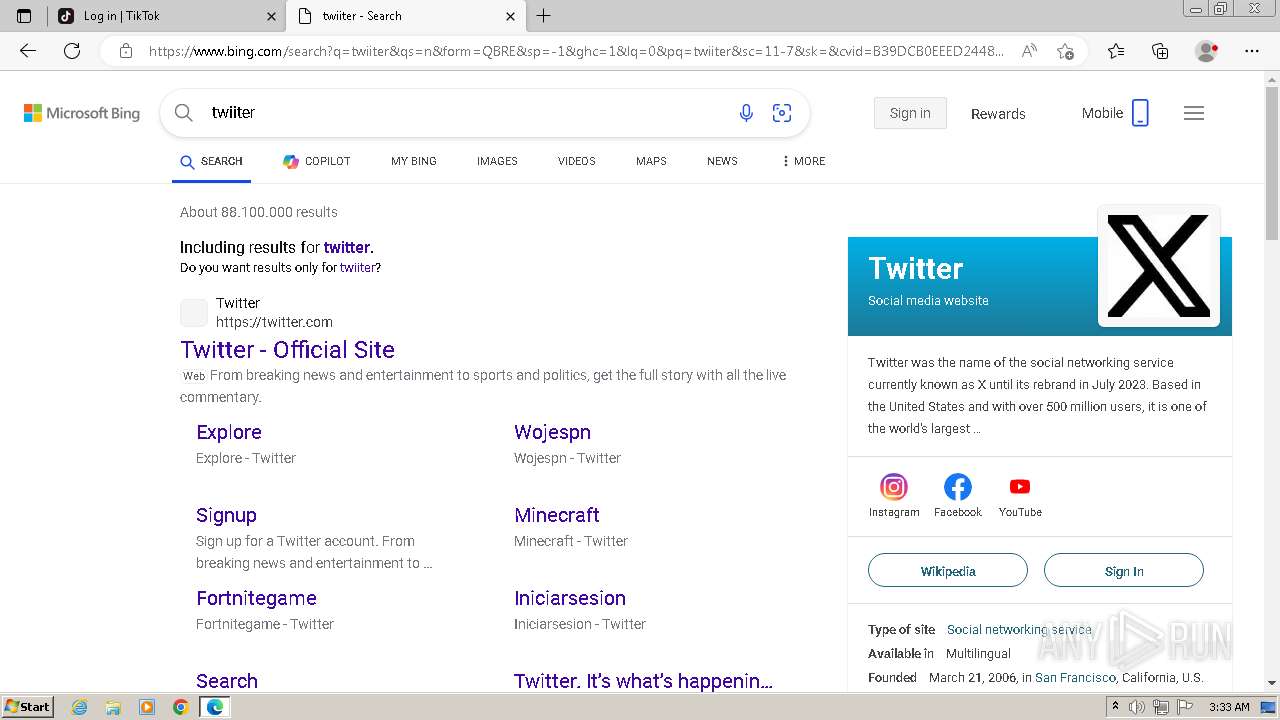
Task: Click the Bing search text field
Action: (x=465, y=113)
